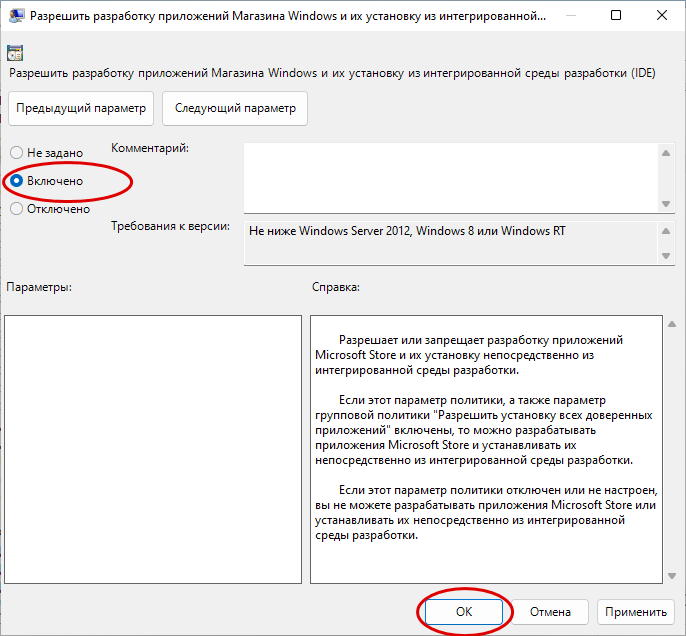Click the window system icon in title bar
686x636 pixels.
pos(16,16)
